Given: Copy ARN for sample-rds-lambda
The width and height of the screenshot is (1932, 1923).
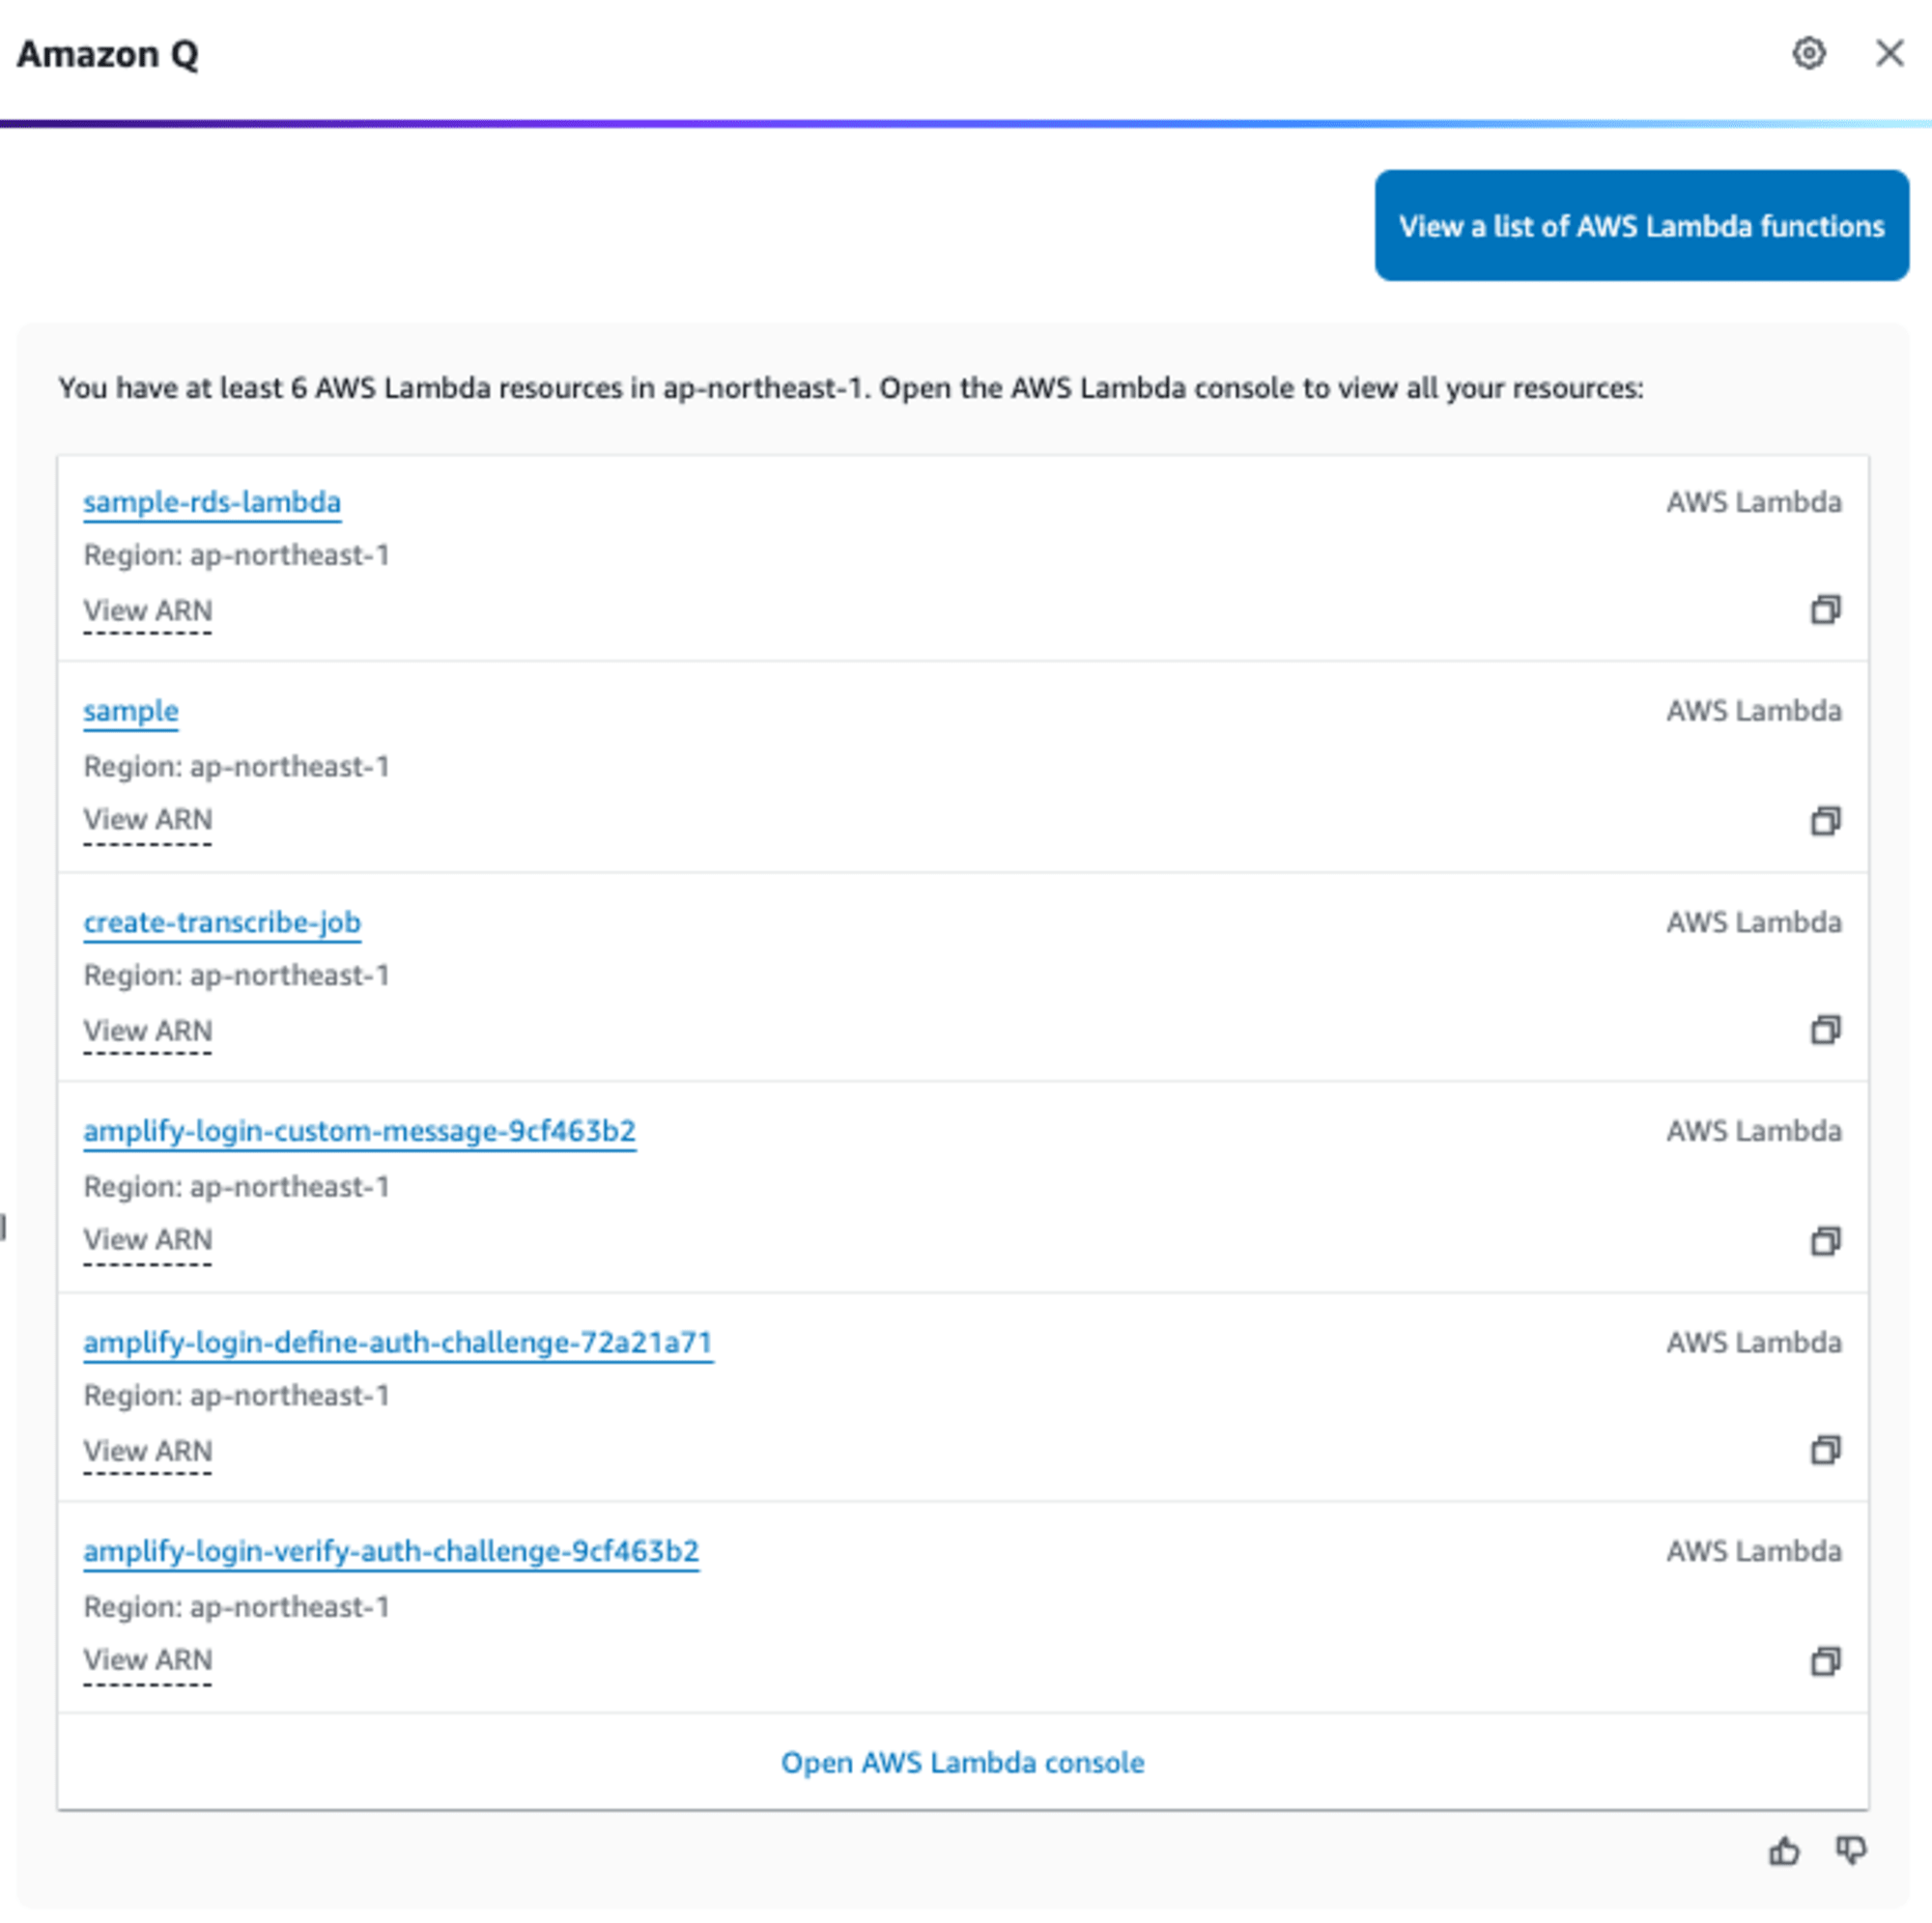Looking at the screenshot, I should coord(1825,609).
